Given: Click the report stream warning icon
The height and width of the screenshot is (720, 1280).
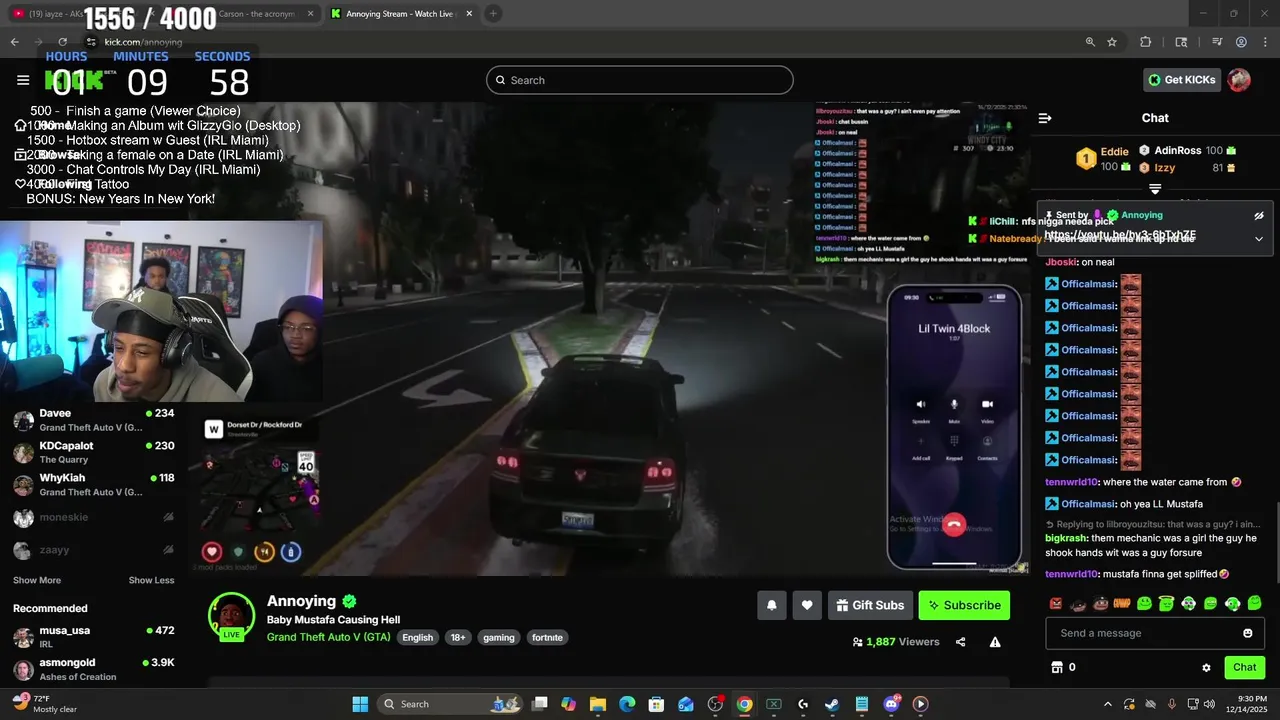Looking at the screenshot, I should tap(995, 642).
